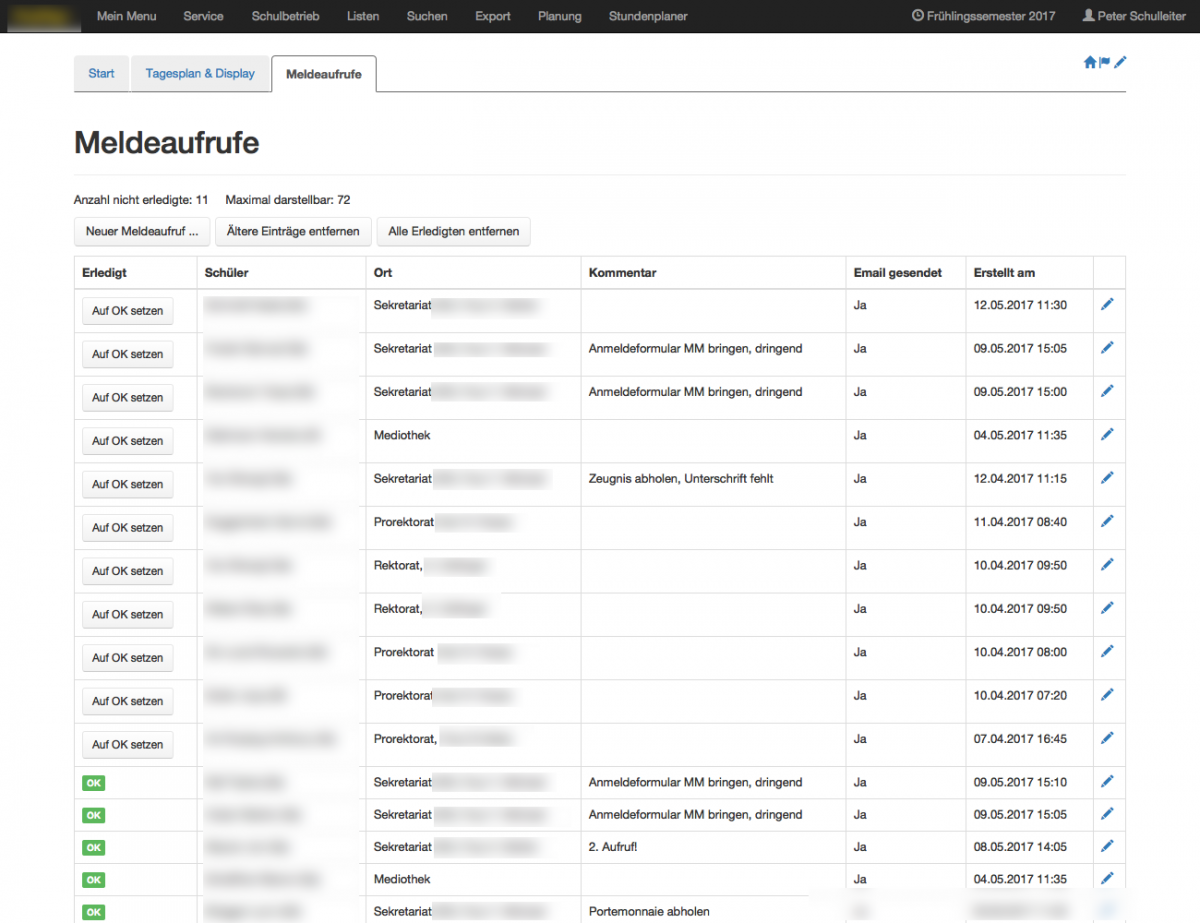Edit the Mediothek entry from 04.05.2017 11:35

(1107, 434)
